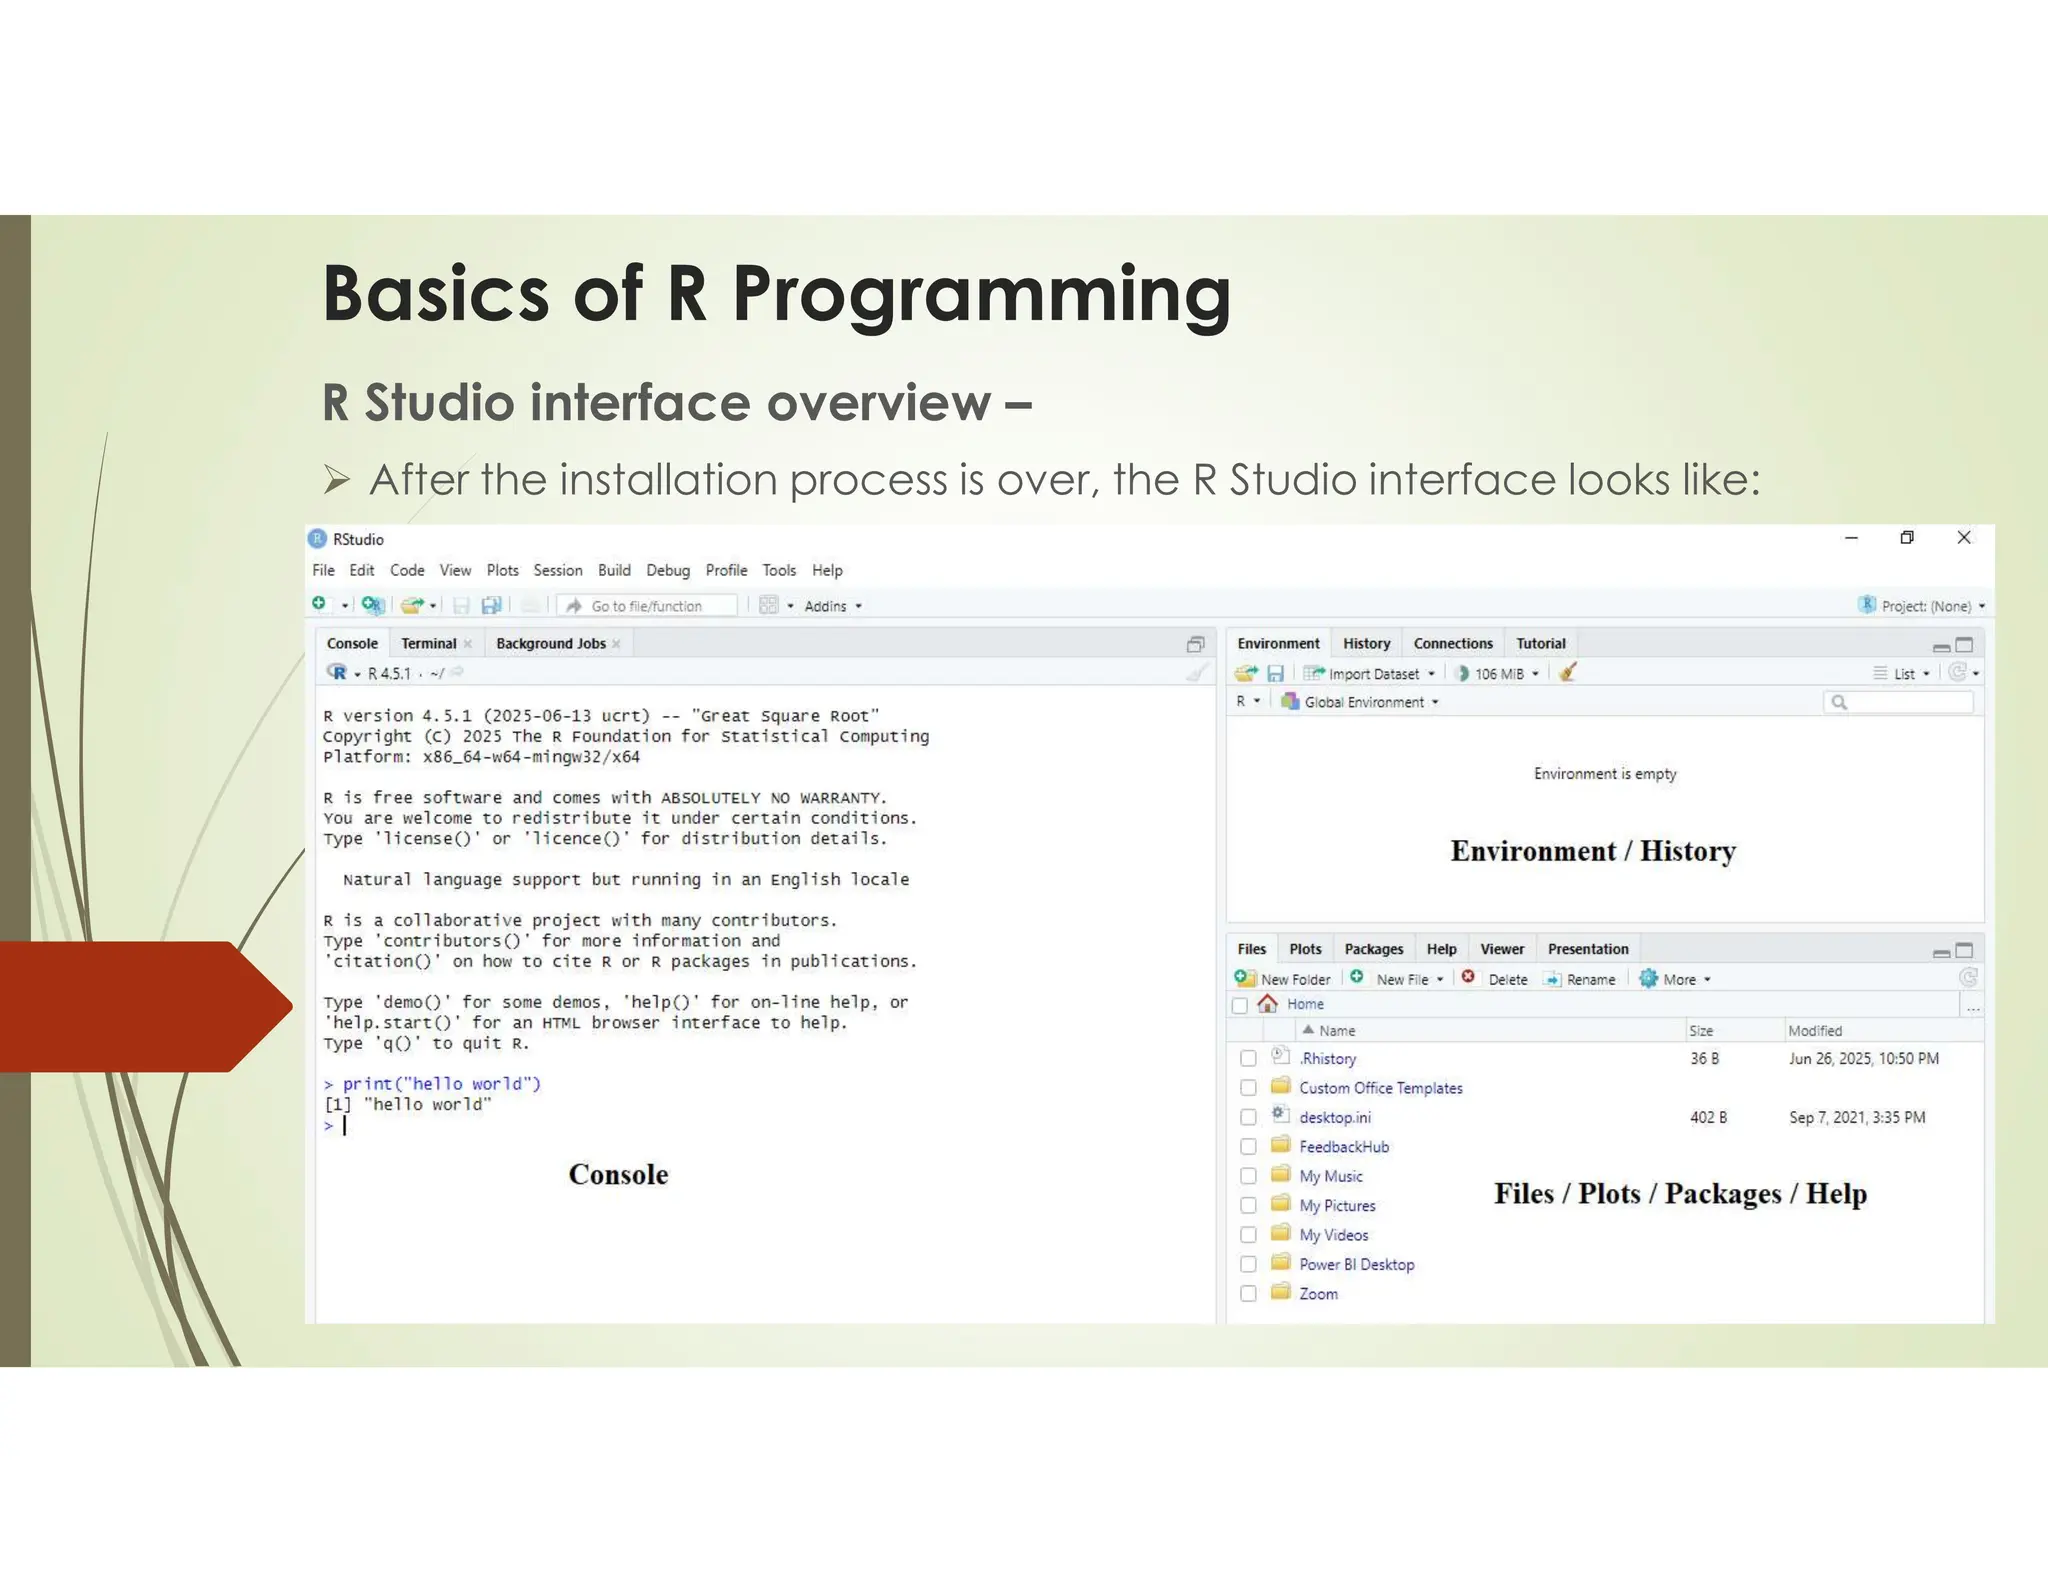Click the workspace panes grid icon in toolbar
The image size is (2048, 1582).
pyautogui.click(x=768, y=605)
